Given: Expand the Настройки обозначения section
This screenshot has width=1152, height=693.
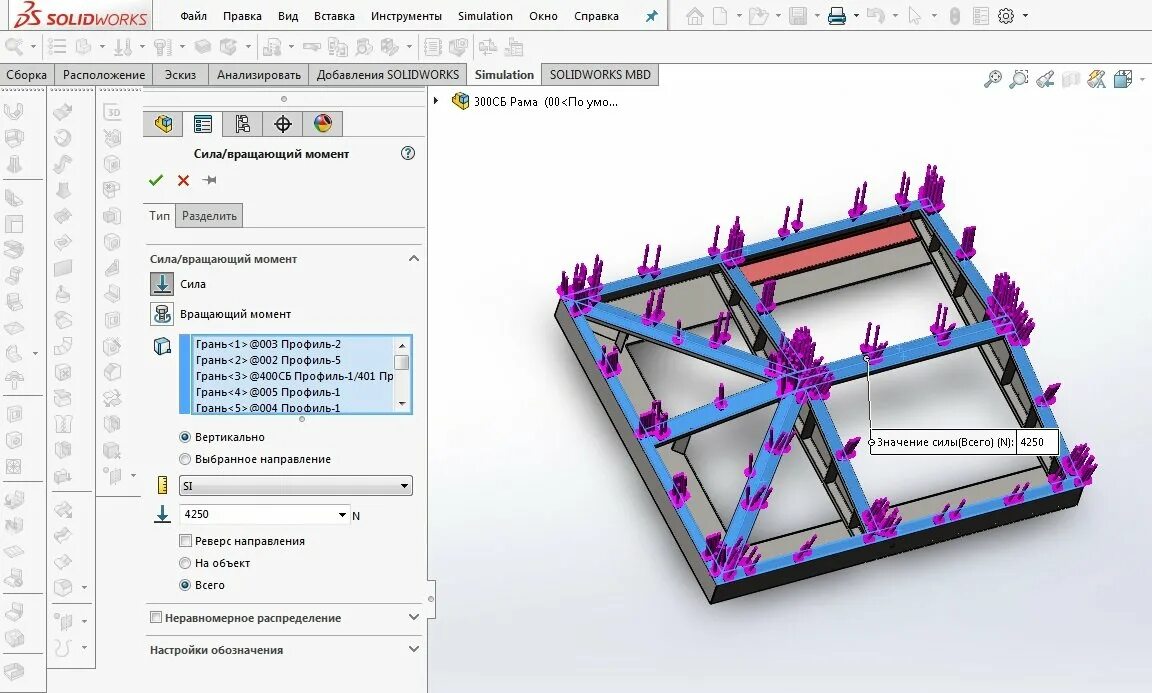Looking at the screenshot, I should 414,649.
